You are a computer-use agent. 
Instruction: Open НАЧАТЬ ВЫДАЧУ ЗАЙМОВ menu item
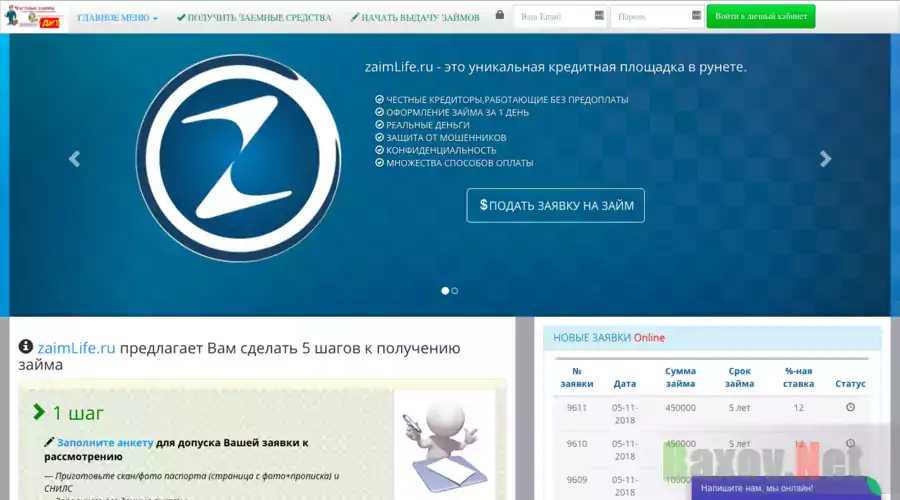415,18
